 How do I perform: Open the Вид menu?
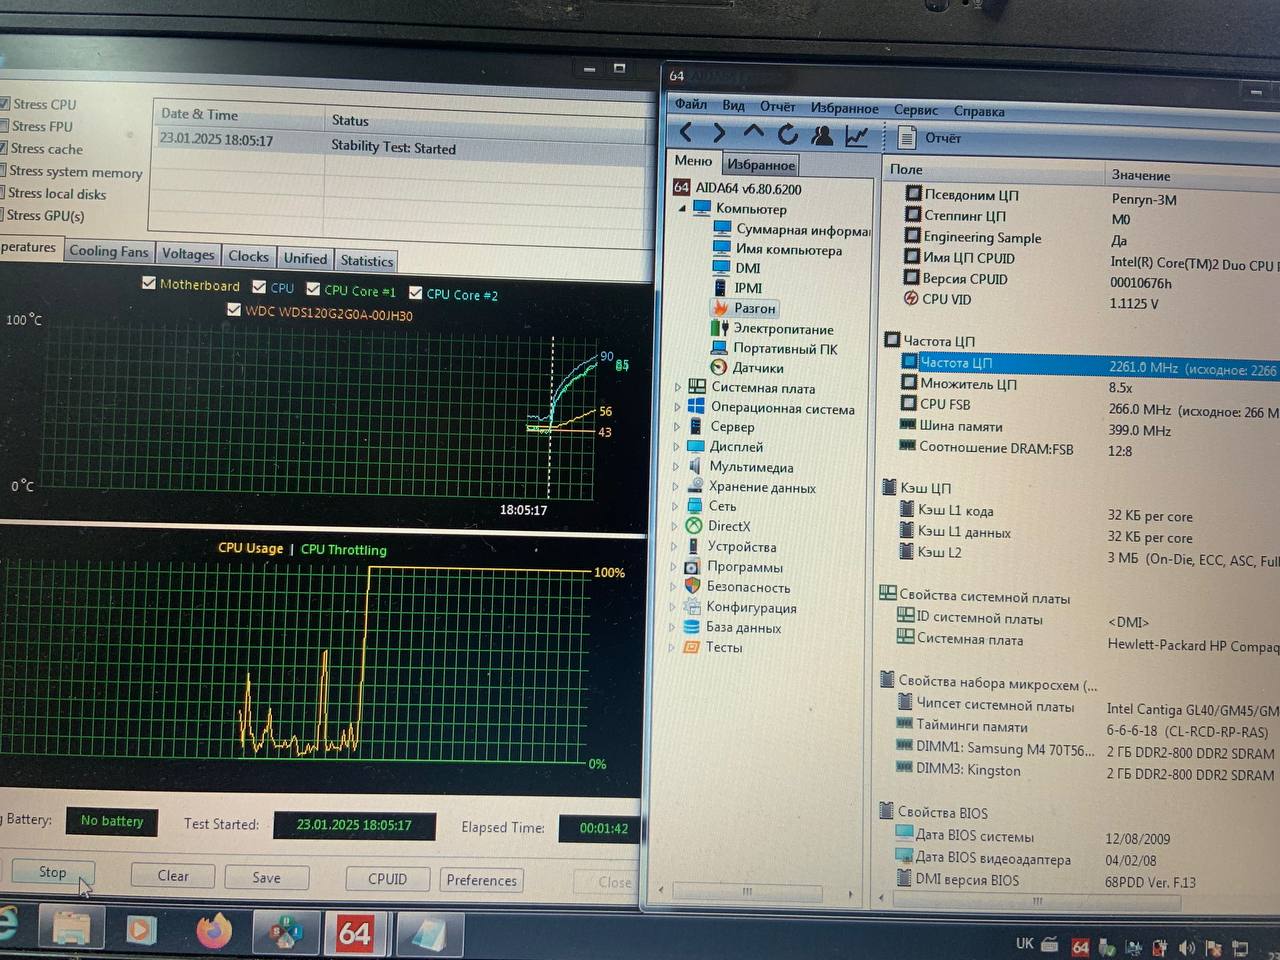(x=733, y=105)
